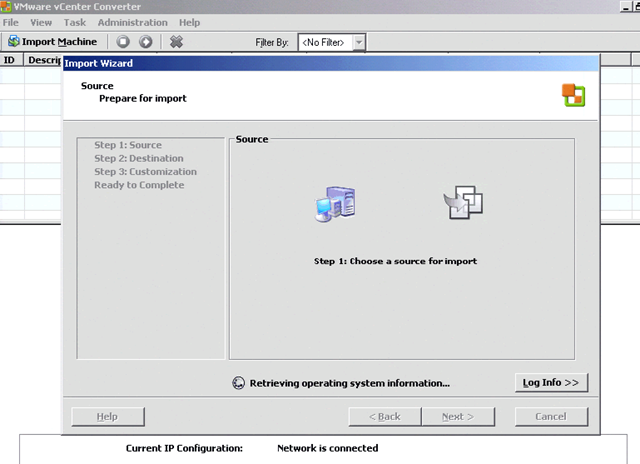Viewport: 640px width, 464px height.
Task: Click the wizard Help button
Action: click(x=108, y=417)
